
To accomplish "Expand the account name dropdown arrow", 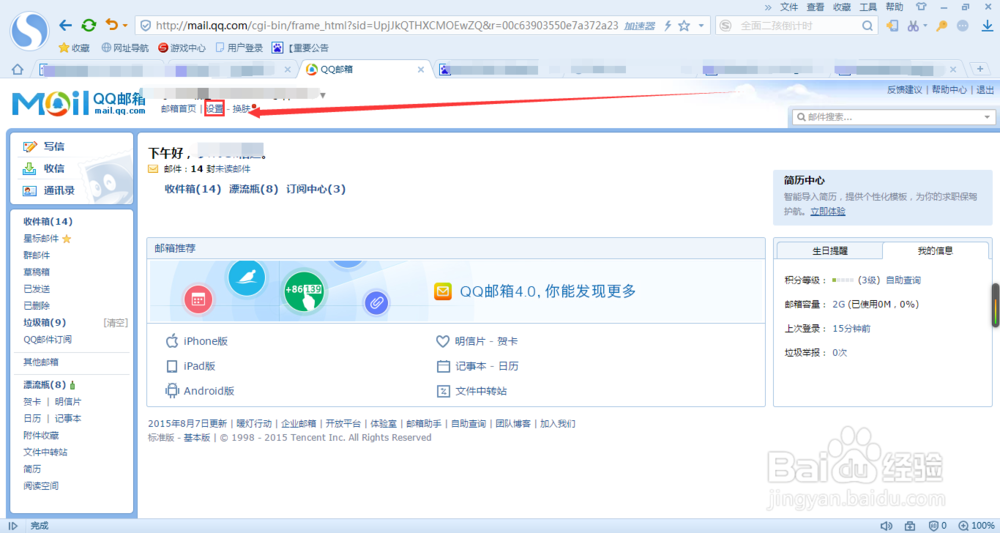I will coord(323,96).
